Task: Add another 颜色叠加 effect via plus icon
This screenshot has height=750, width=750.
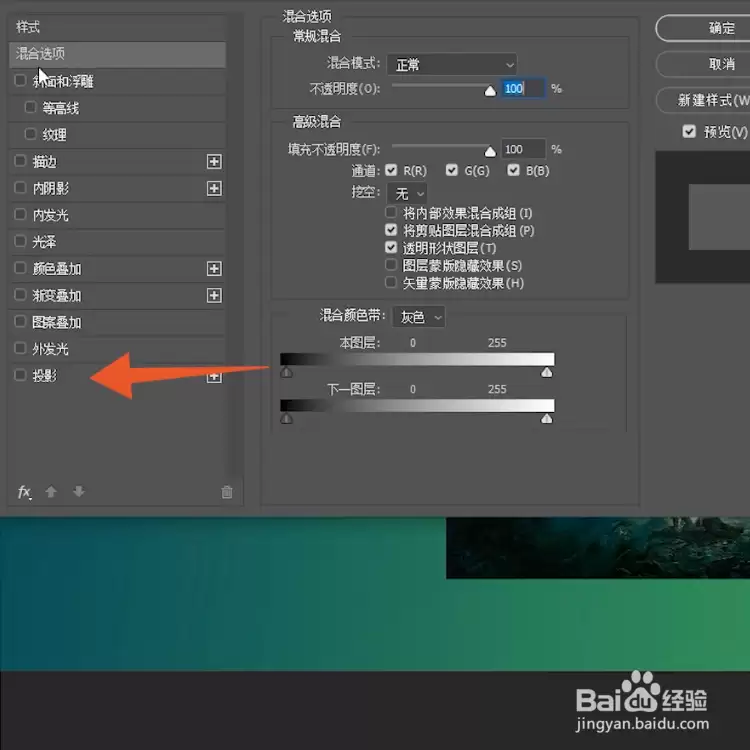Action: (x=214, y=269)
